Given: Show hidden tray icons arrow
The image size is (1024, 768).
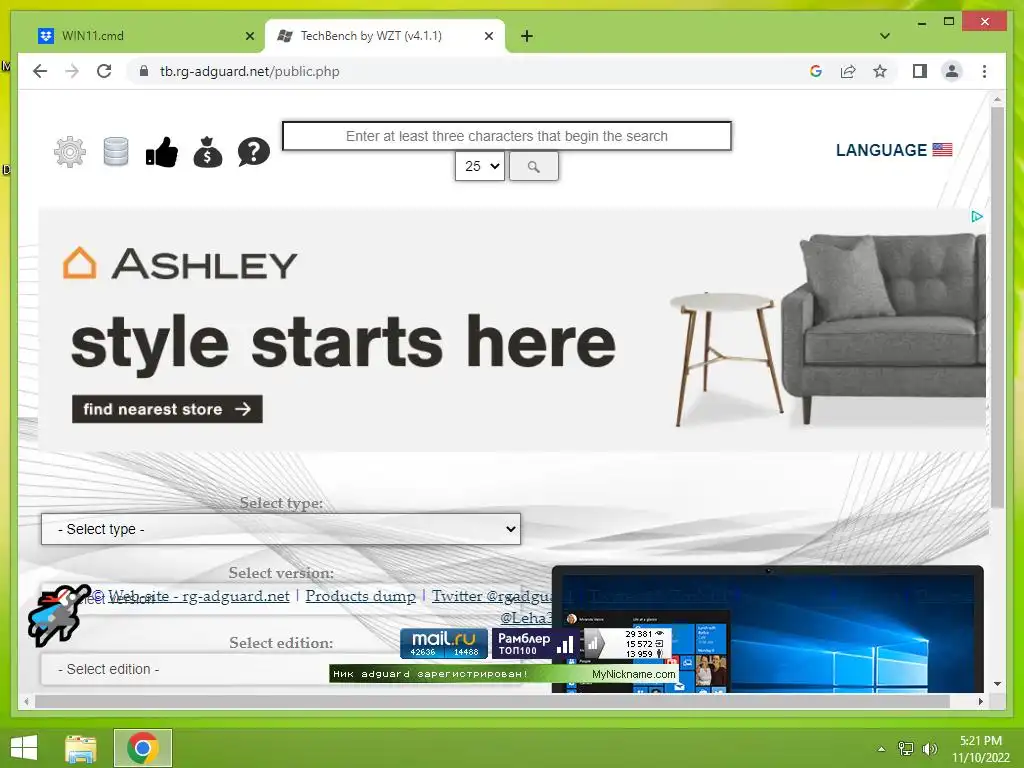Looking at the screenshot, I should (881, 749).
